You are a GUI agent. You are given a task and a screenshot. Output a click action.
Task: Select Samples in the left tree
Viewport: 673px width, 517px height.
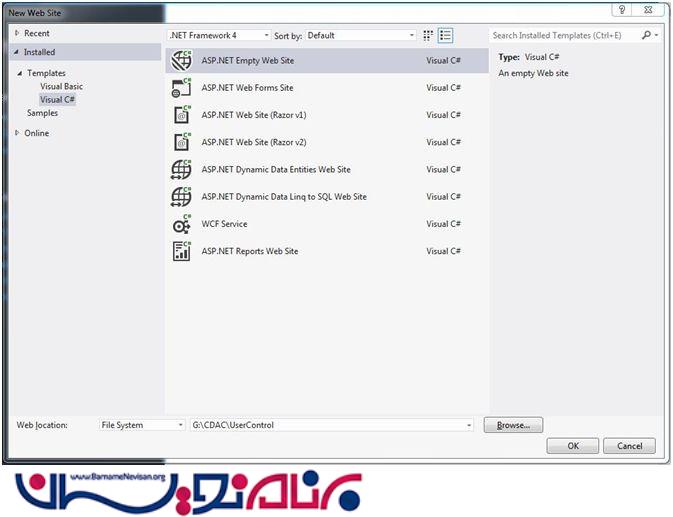(x=42, y=113)
